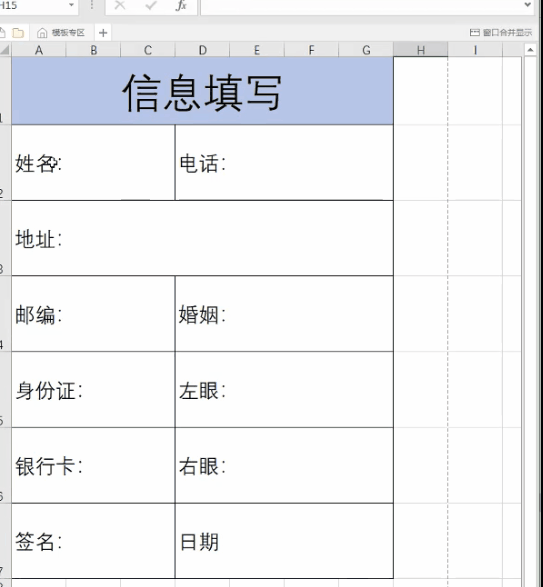
Task: Click the 窗口合并显示 button
Action: coord(501,33)
